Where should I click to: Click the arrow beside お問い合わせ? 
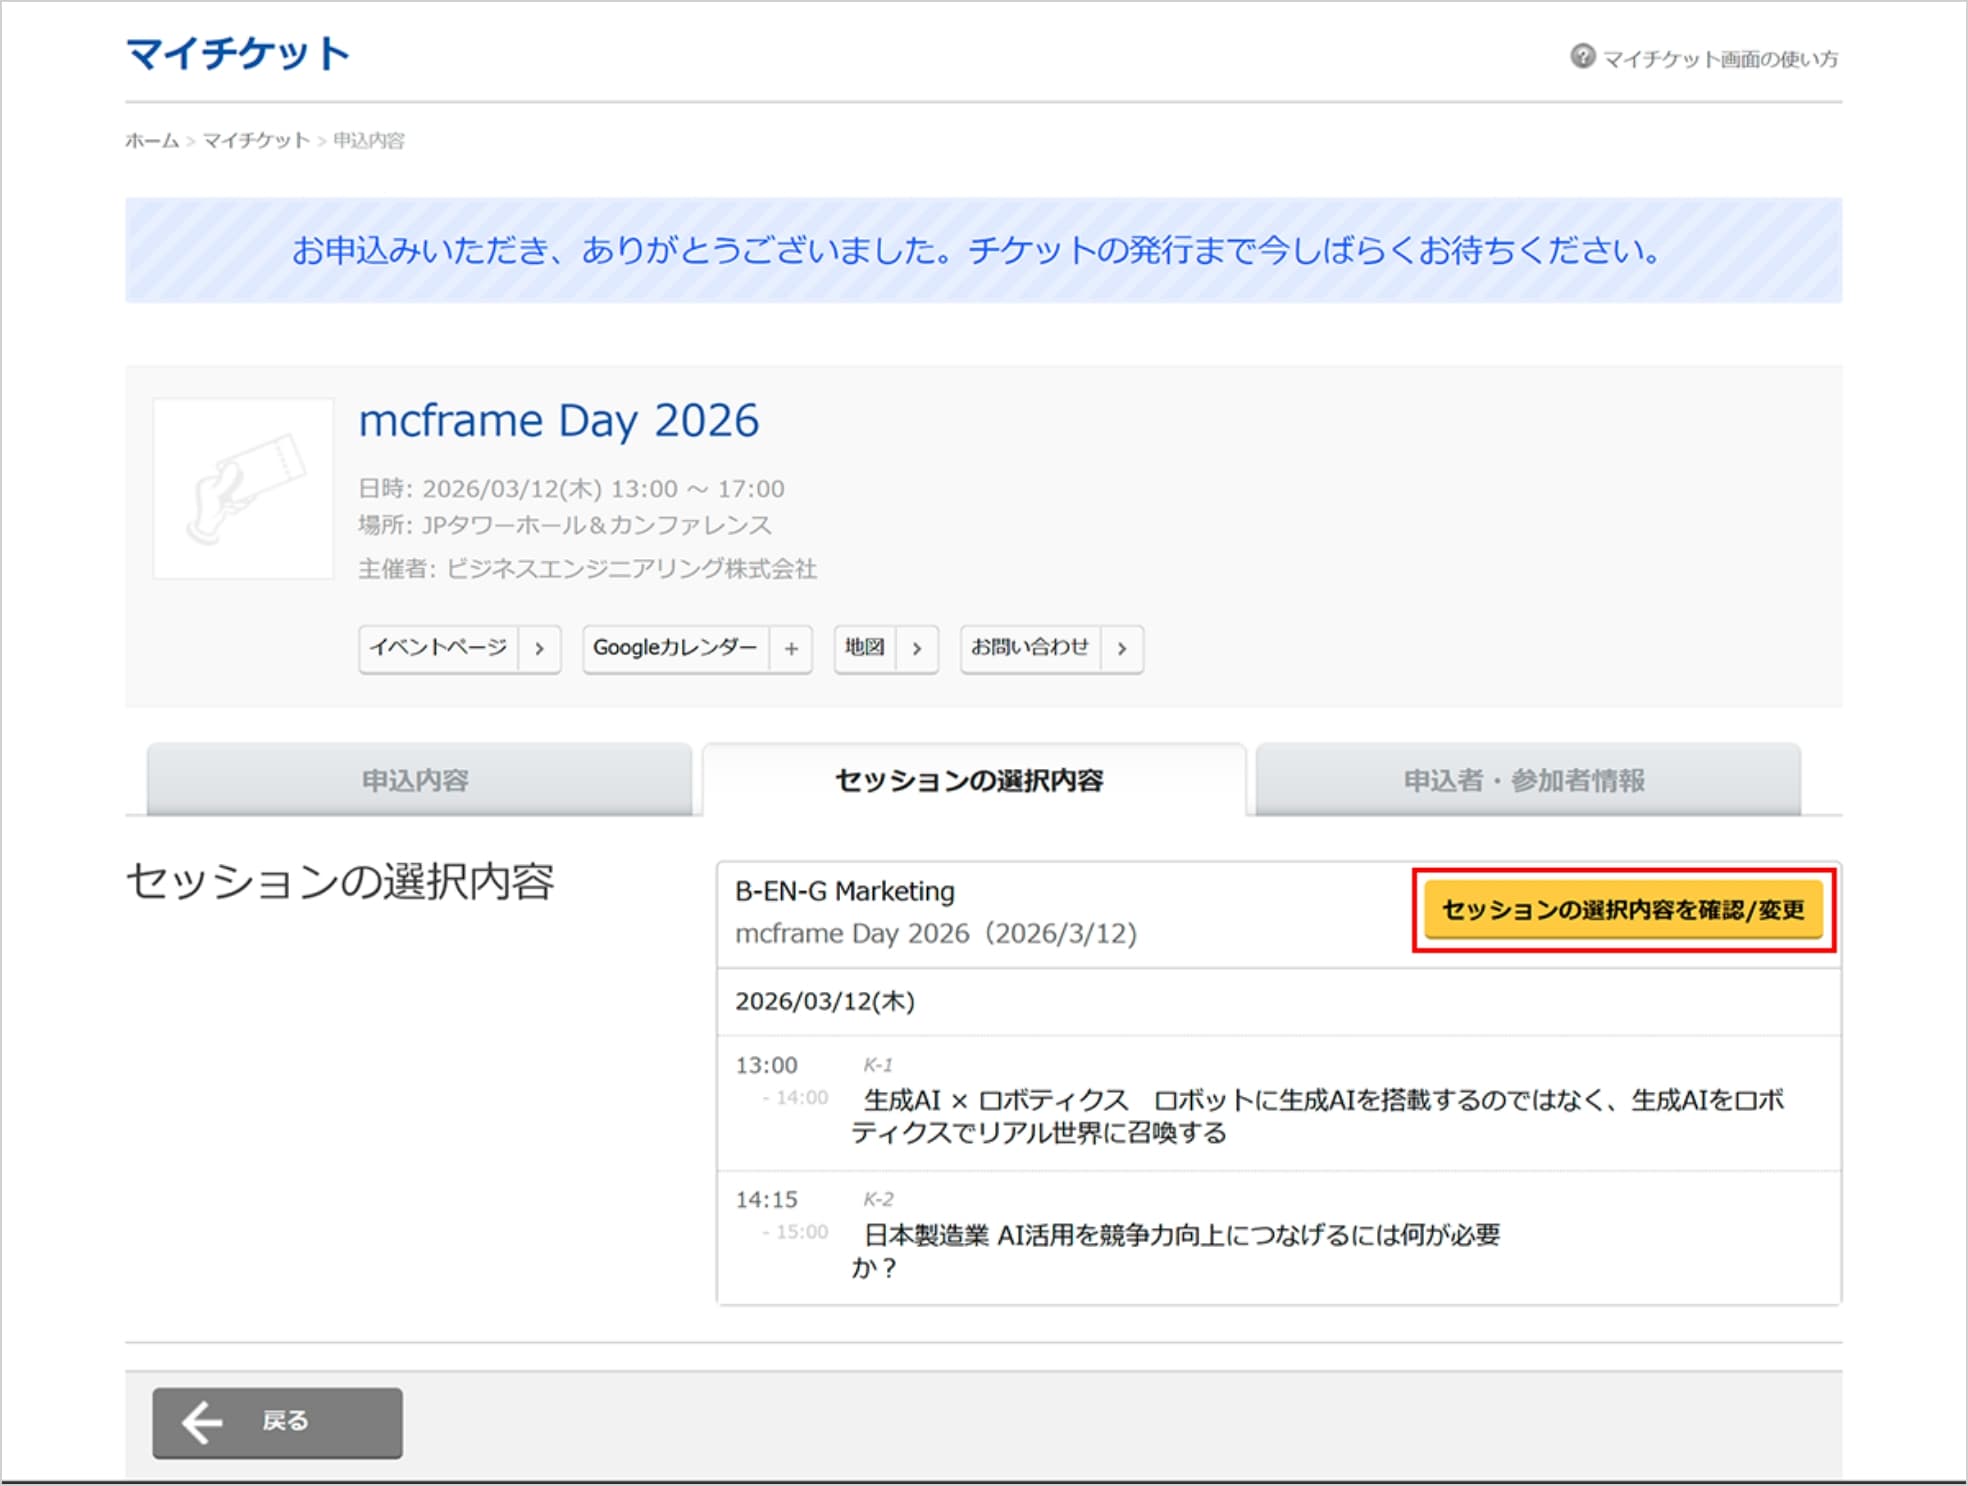(1121, 649)
